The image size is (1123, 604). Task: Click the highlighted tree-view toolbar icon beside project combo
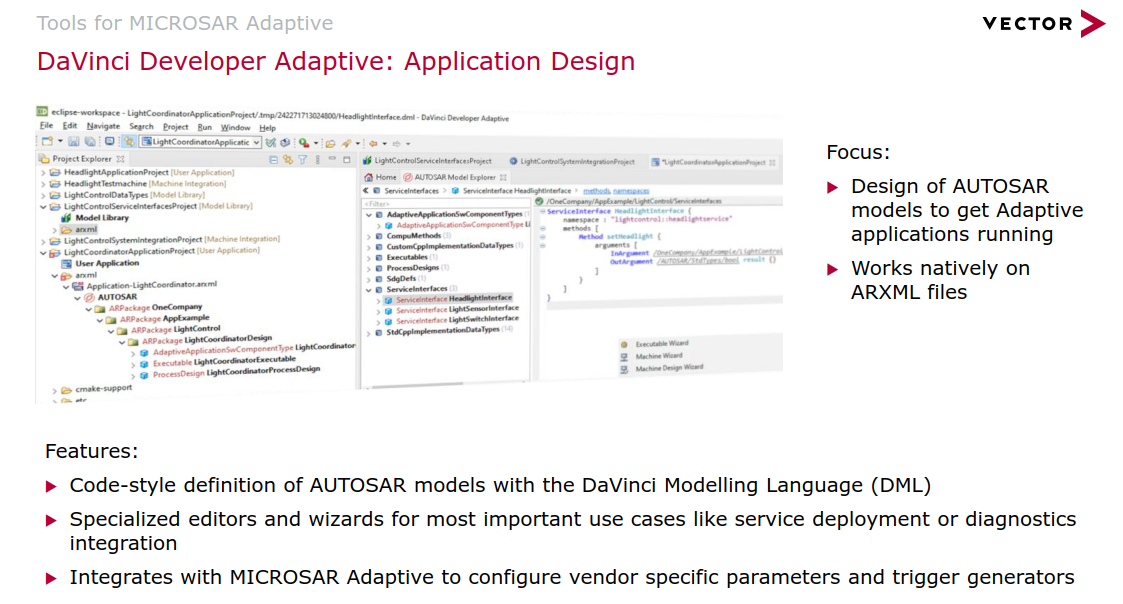pyautogui.click(x=129, y=142)
